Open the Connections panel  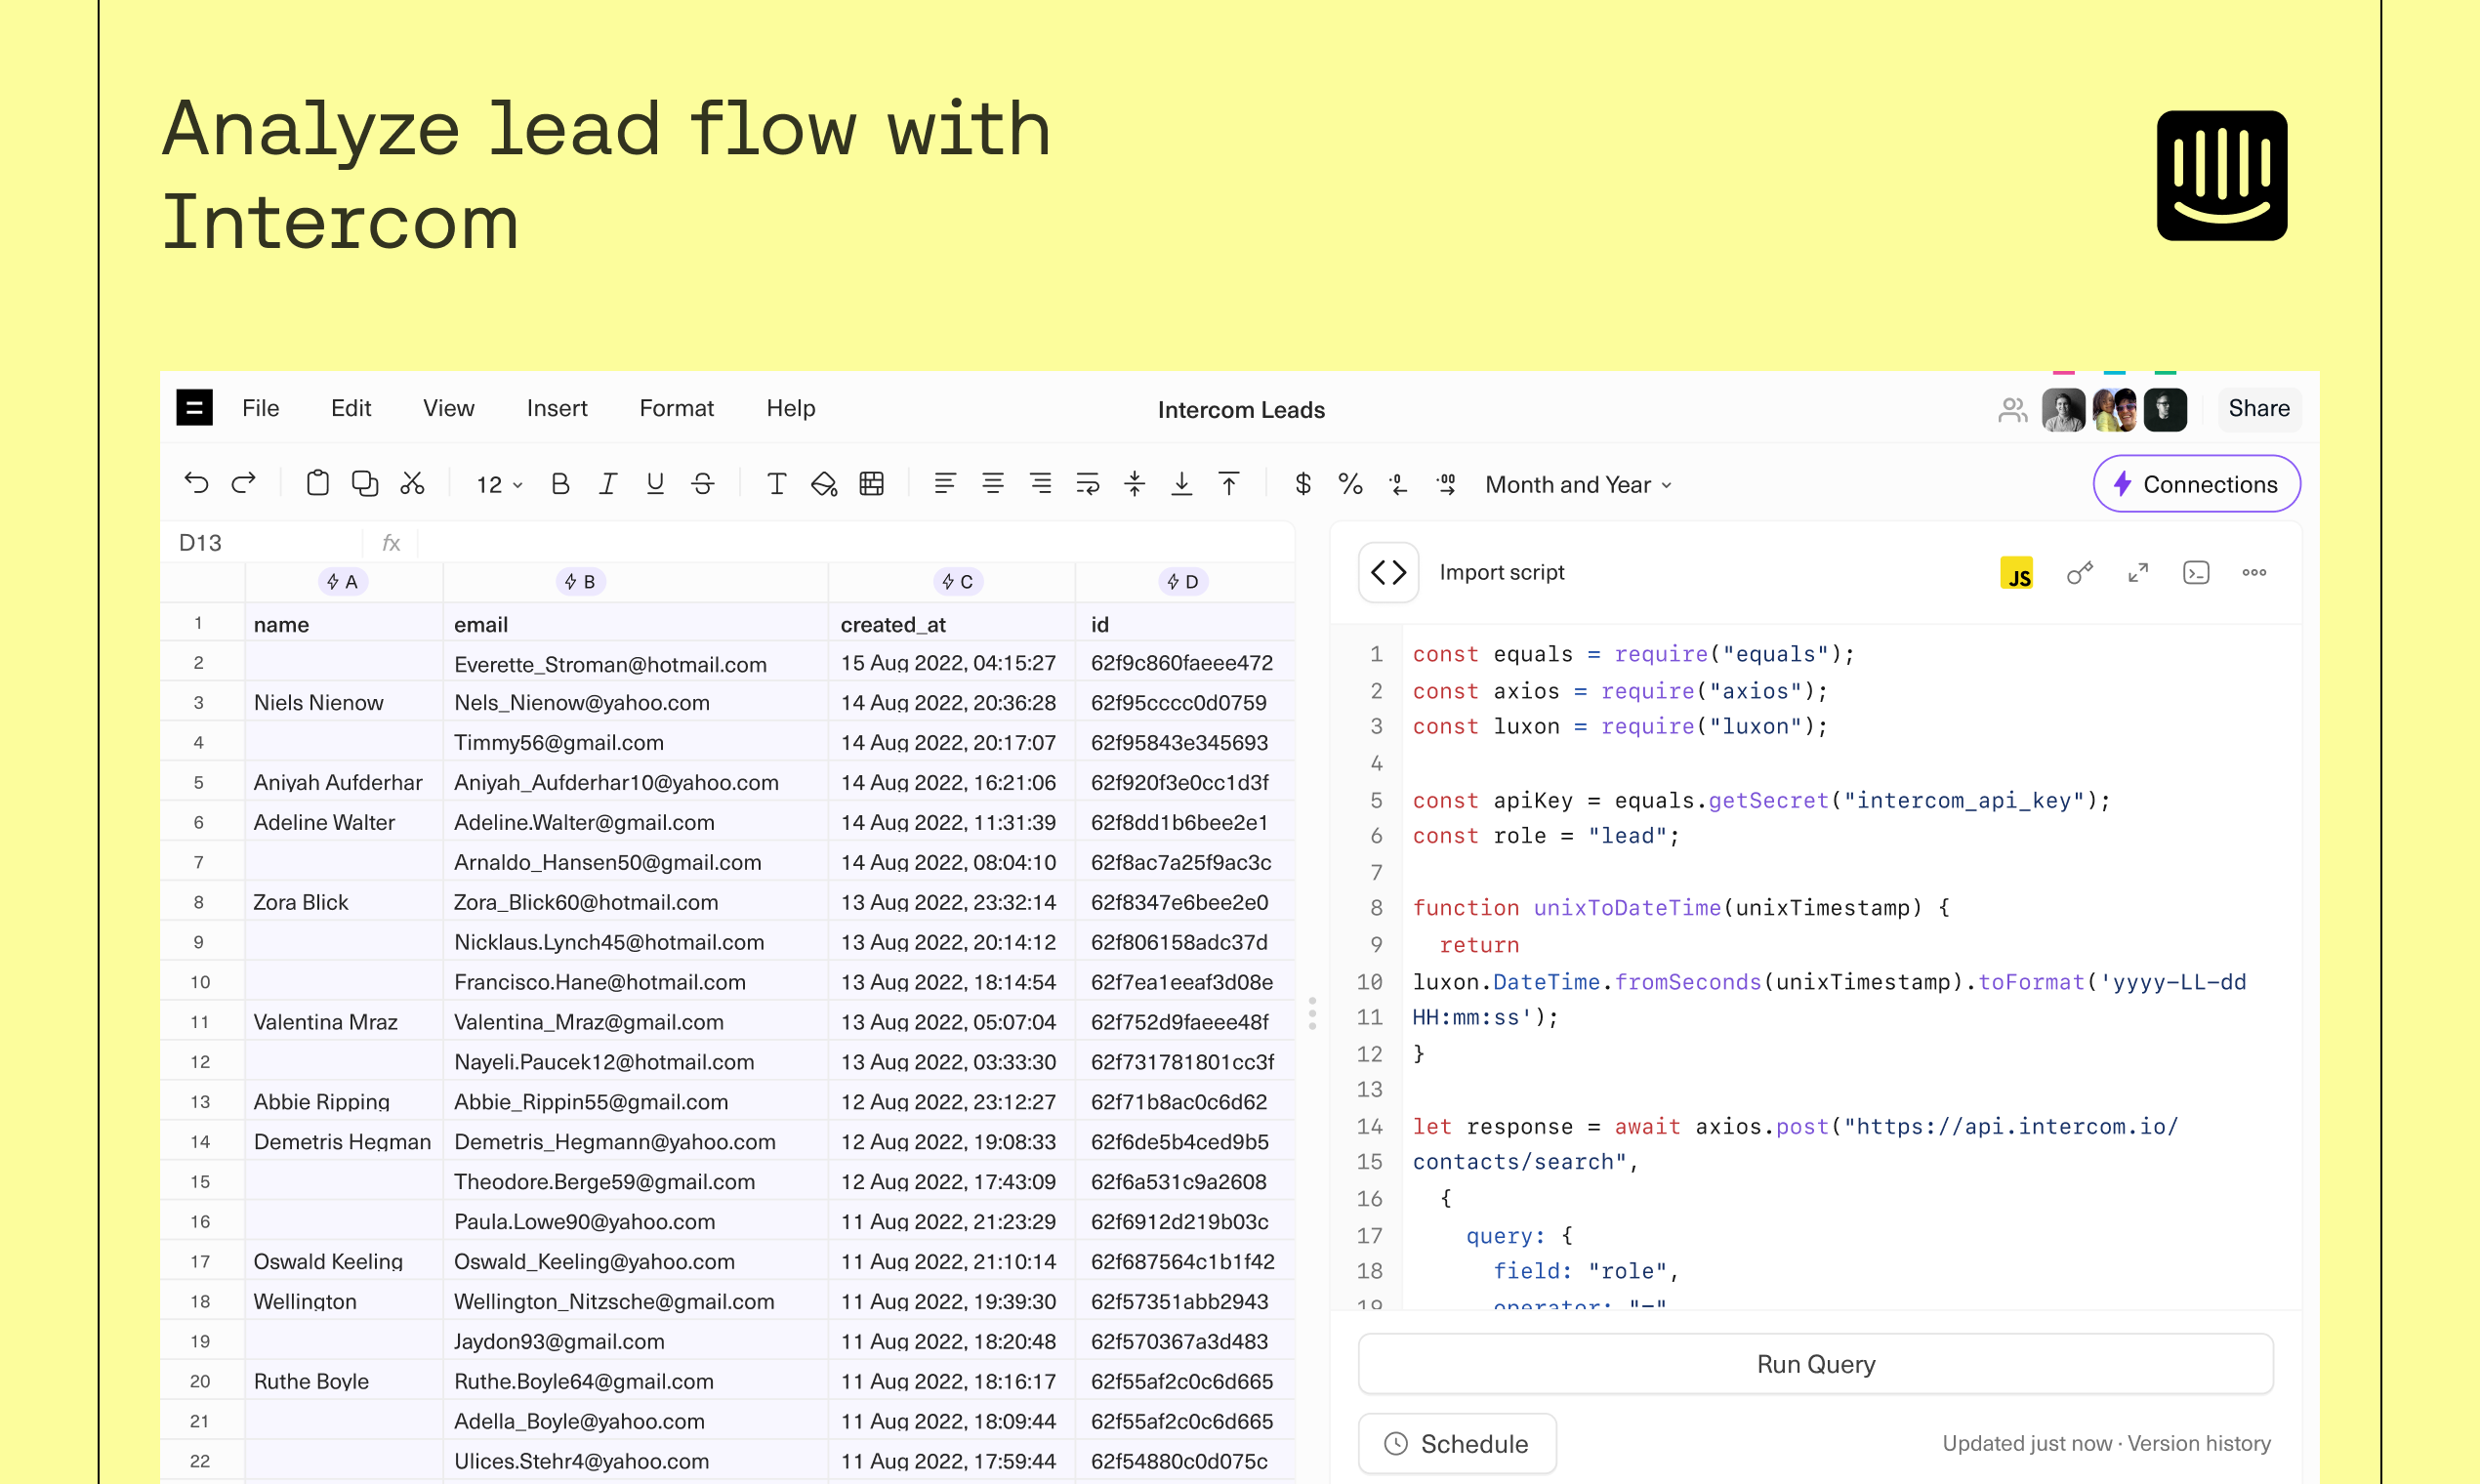point(2196,484)
